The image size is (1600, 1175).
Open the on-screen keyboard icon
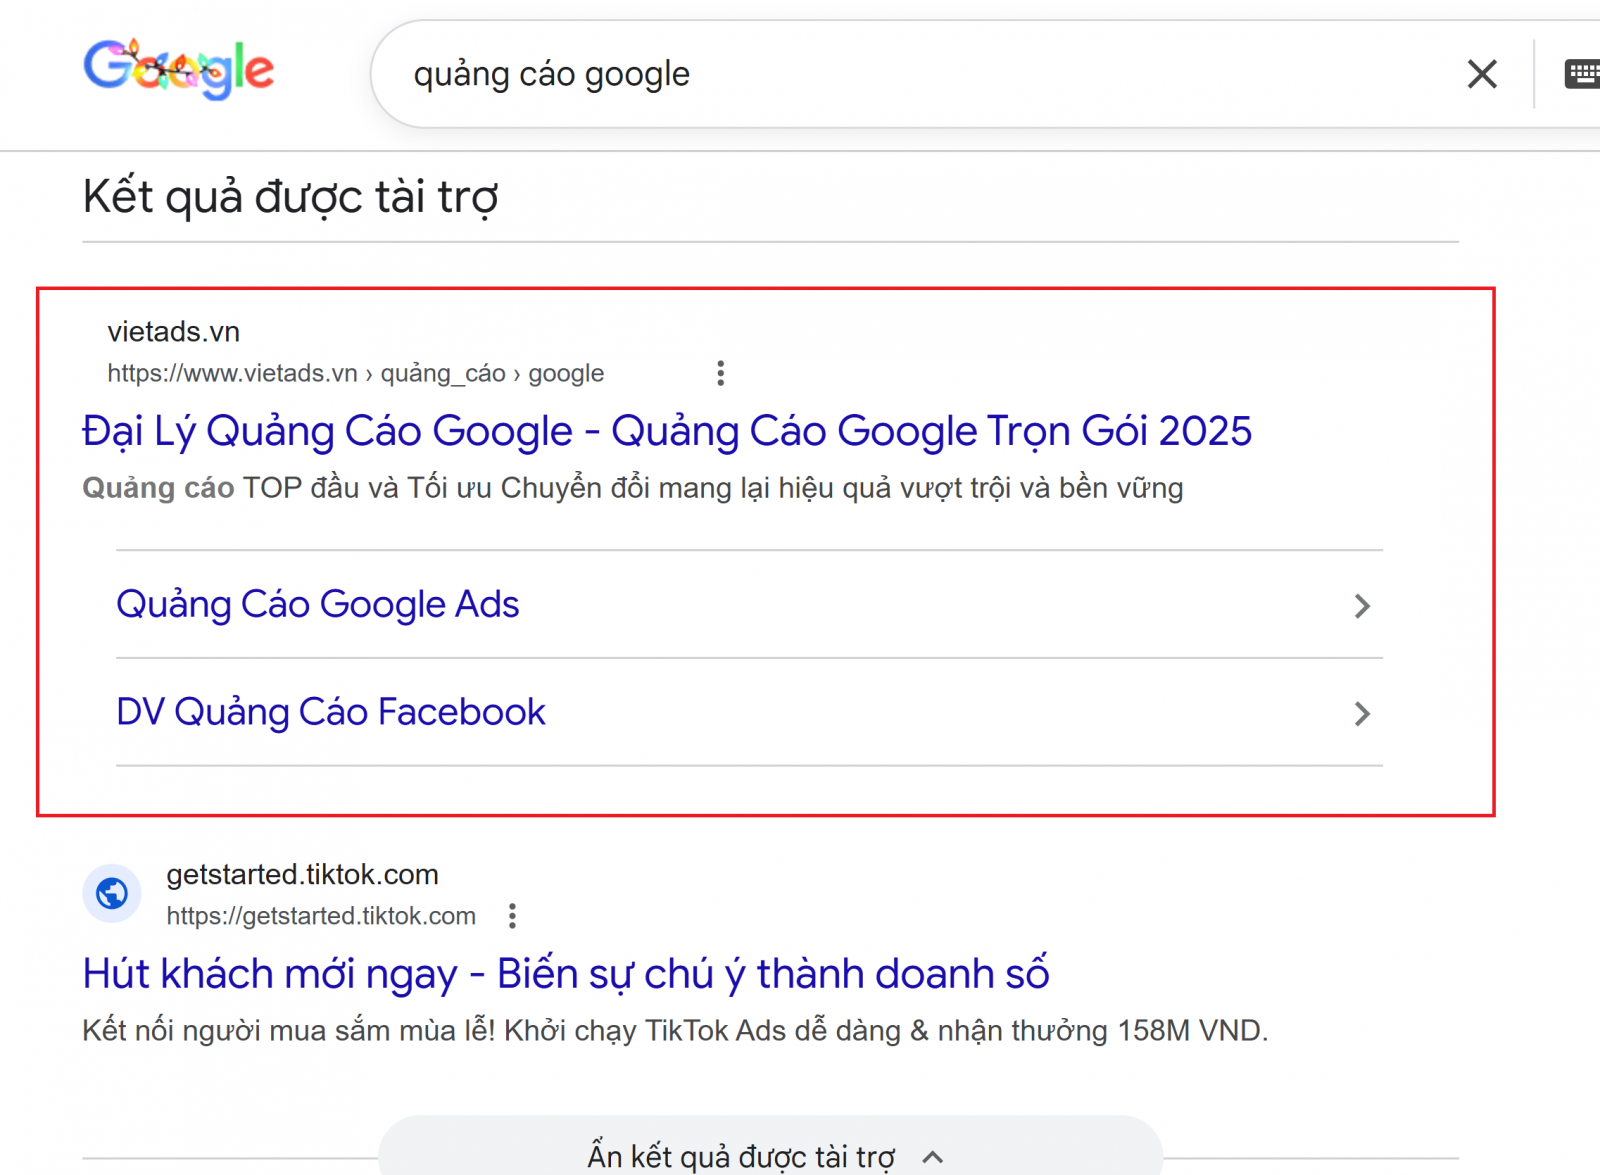coord(1583,73)
